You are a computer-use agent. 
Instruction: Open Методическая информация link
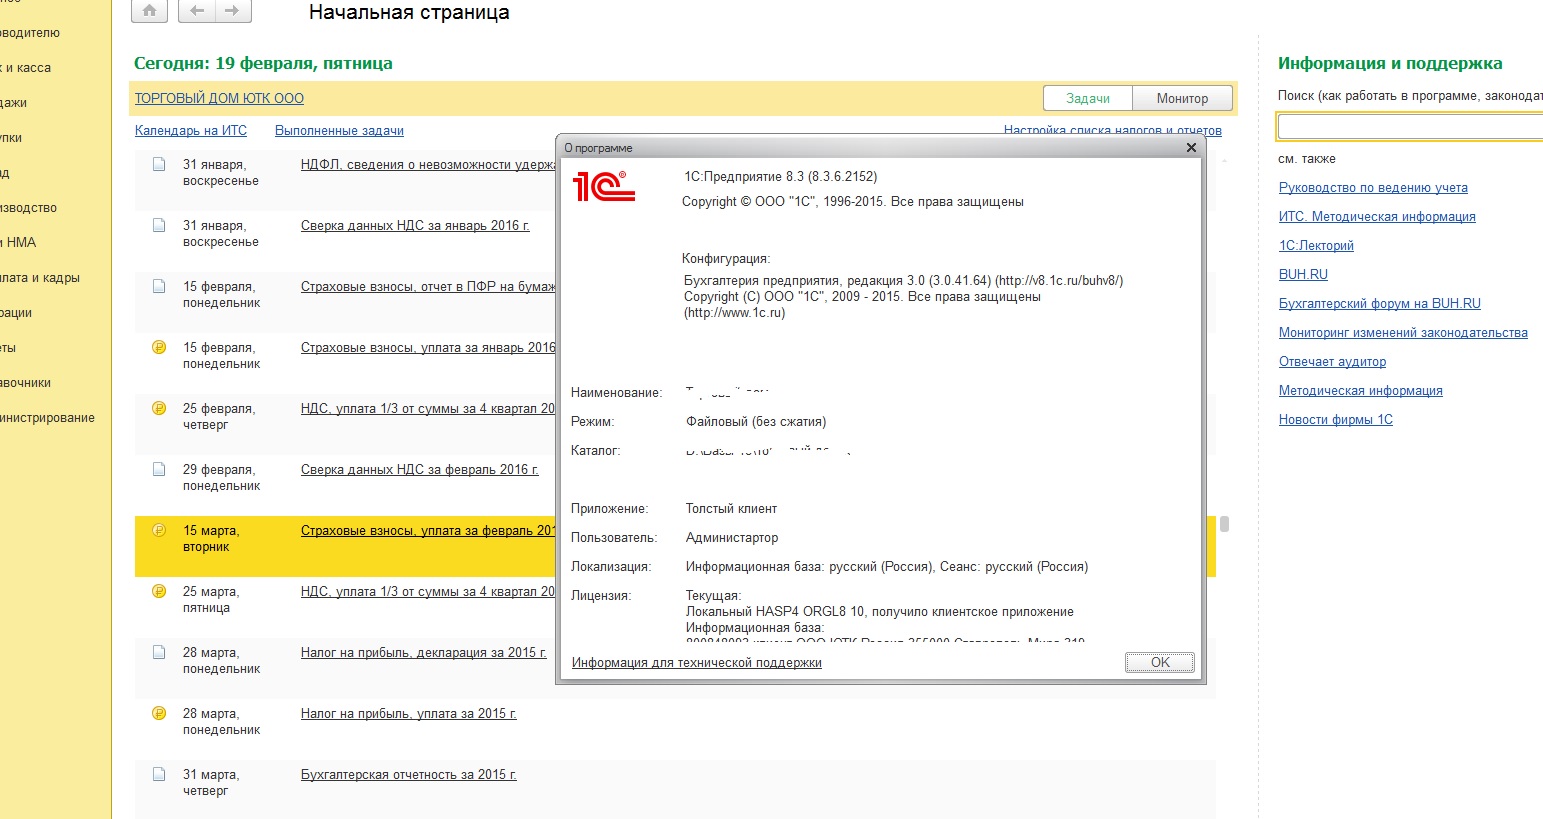pos(1361,390)
